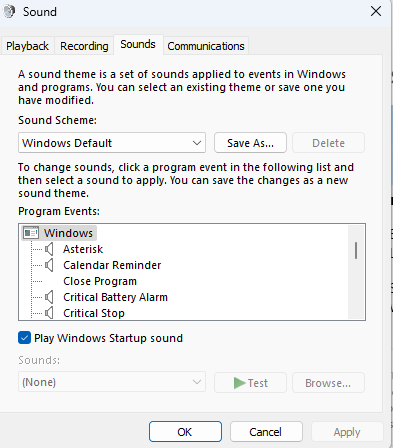Click the Browse... button
This screenshot has height=448, width=393.
click(328, 383)
